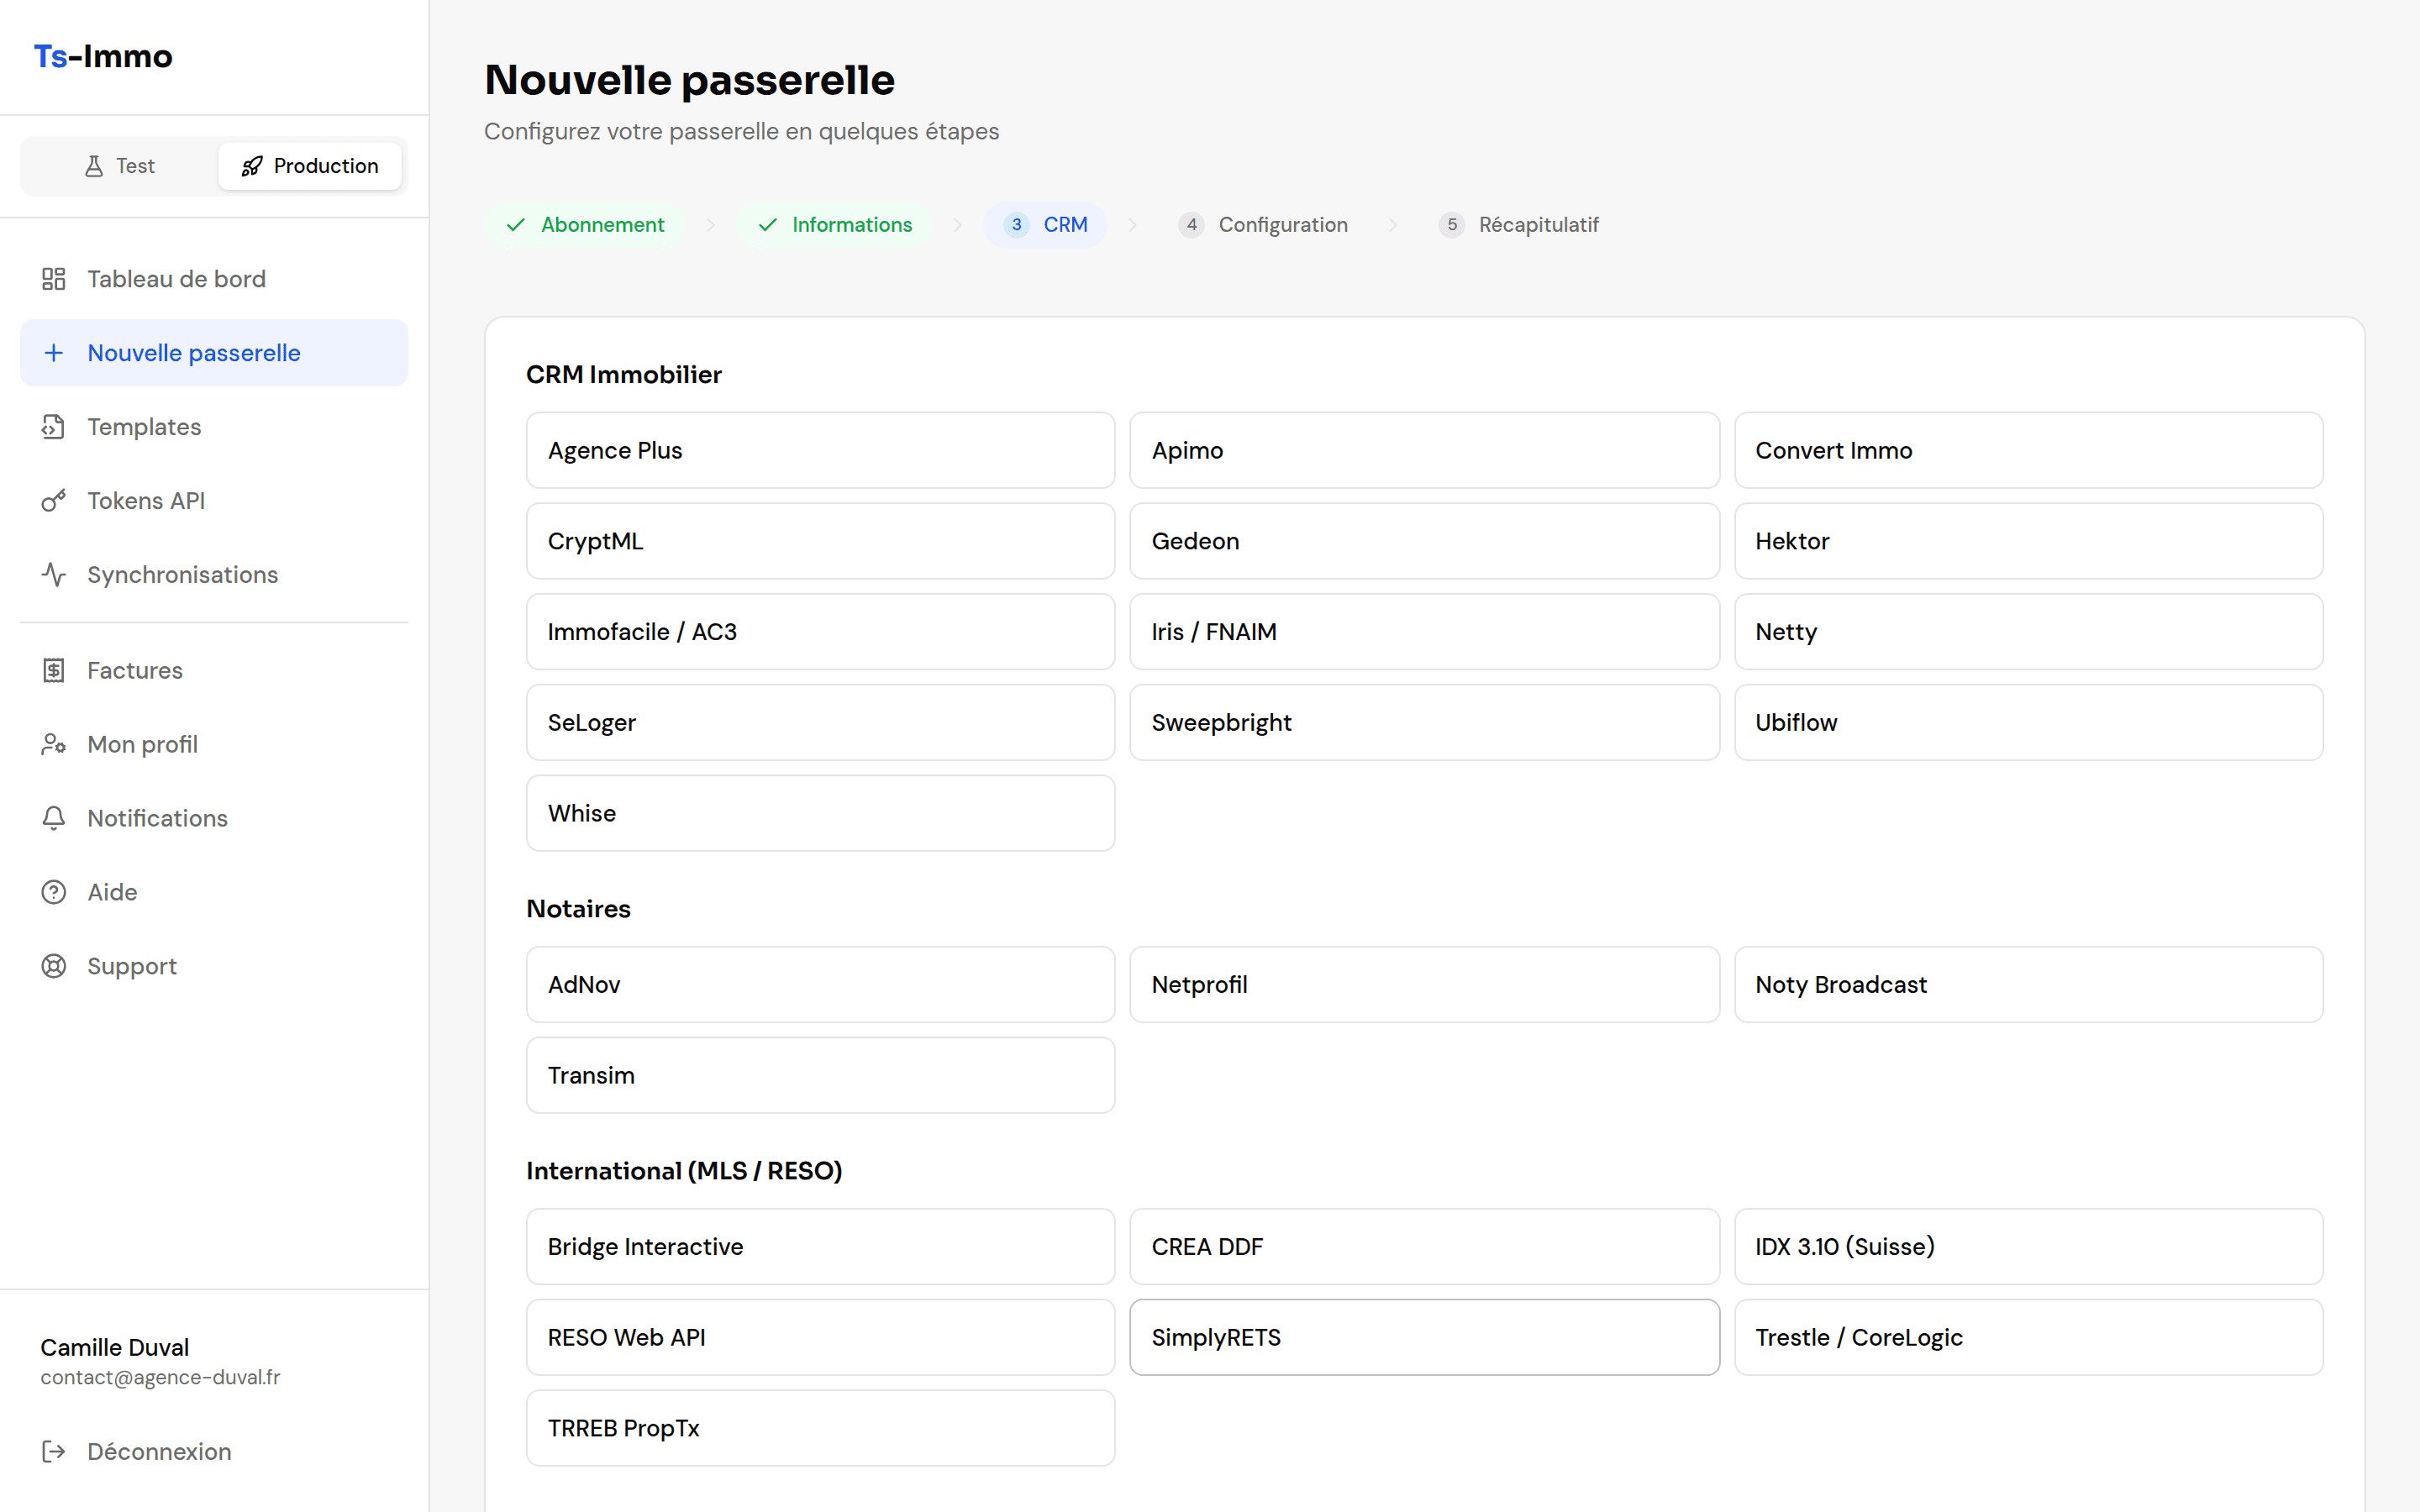Screen dimensions: 2420x1512
Task: Click the Tokens API key icon
Action: click(x=54, y=501)
